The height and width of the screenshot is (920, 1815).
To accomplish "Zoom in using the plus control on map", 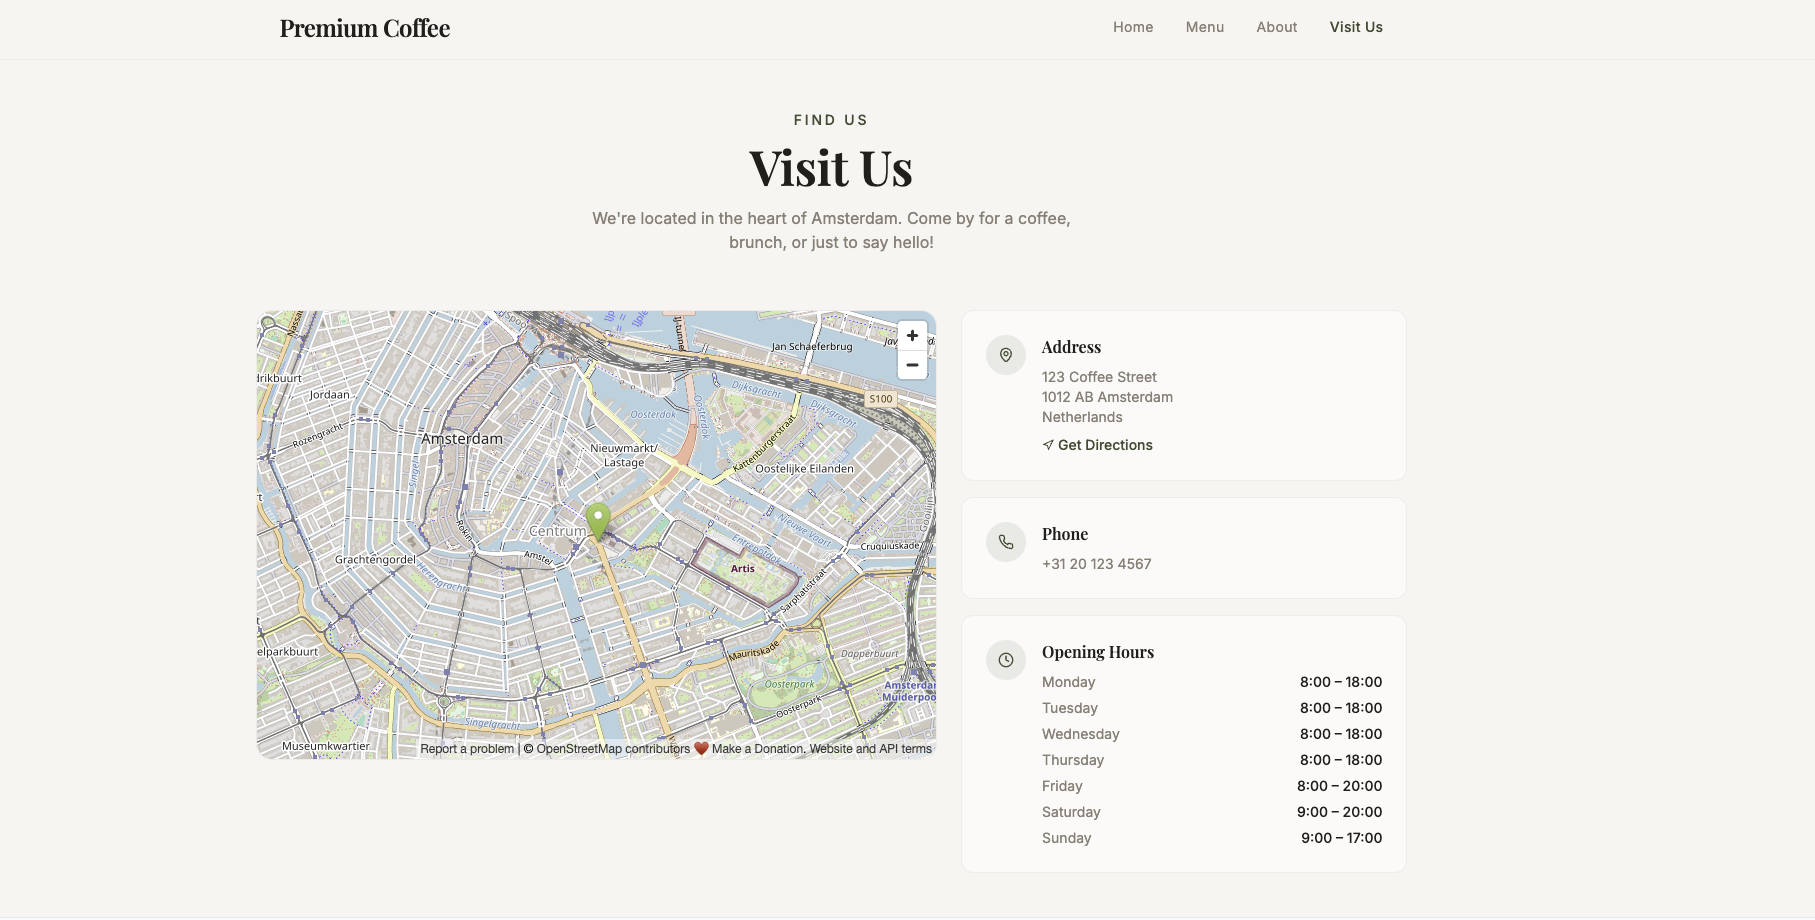I will point(911,335).
